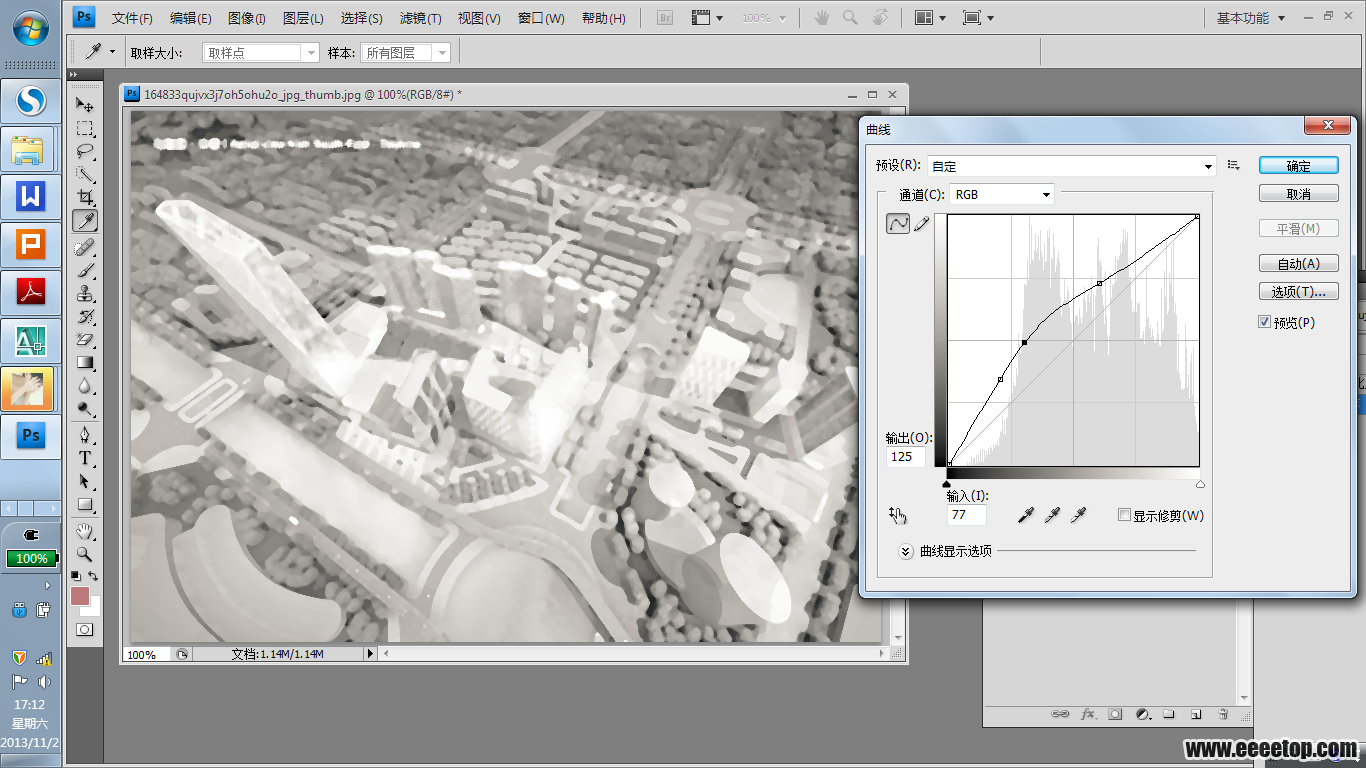Select the Healing Brush tool
Viewport: 1366px width, 768px height.
coord(85,247)
